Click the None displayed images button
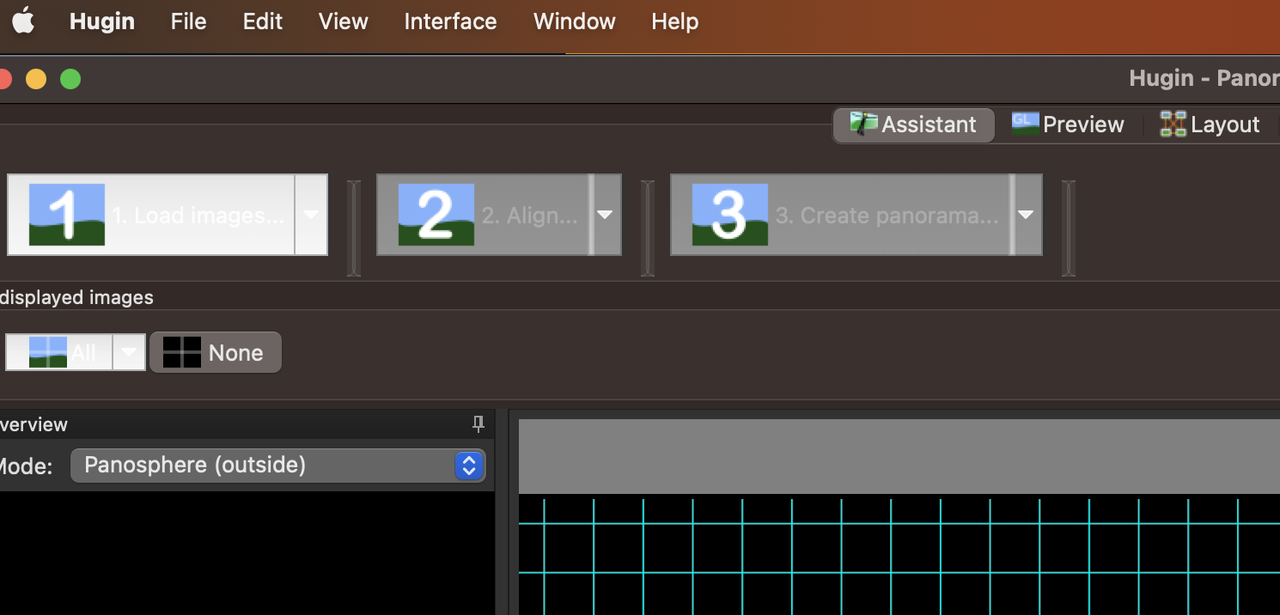The image size is (1280, 615). pyautogui.click(x=215, y=352)
